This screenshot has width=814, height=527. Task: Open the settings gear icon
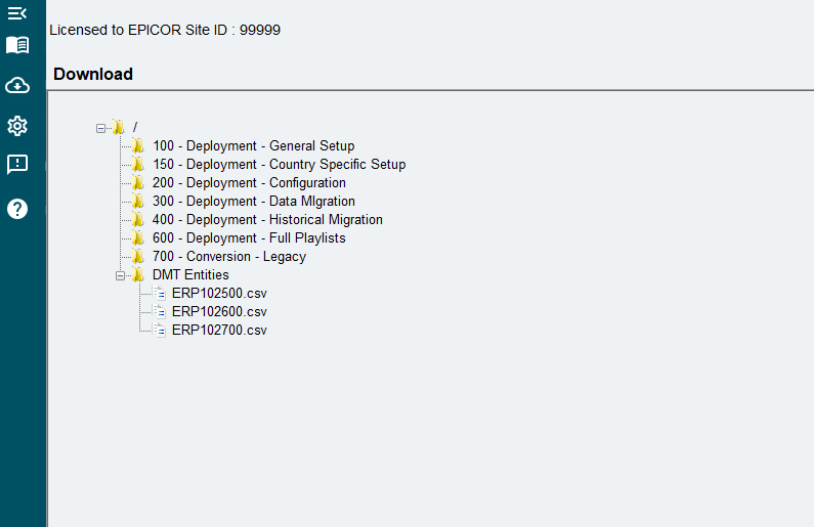pyautogui.click(x=18, y=126)
